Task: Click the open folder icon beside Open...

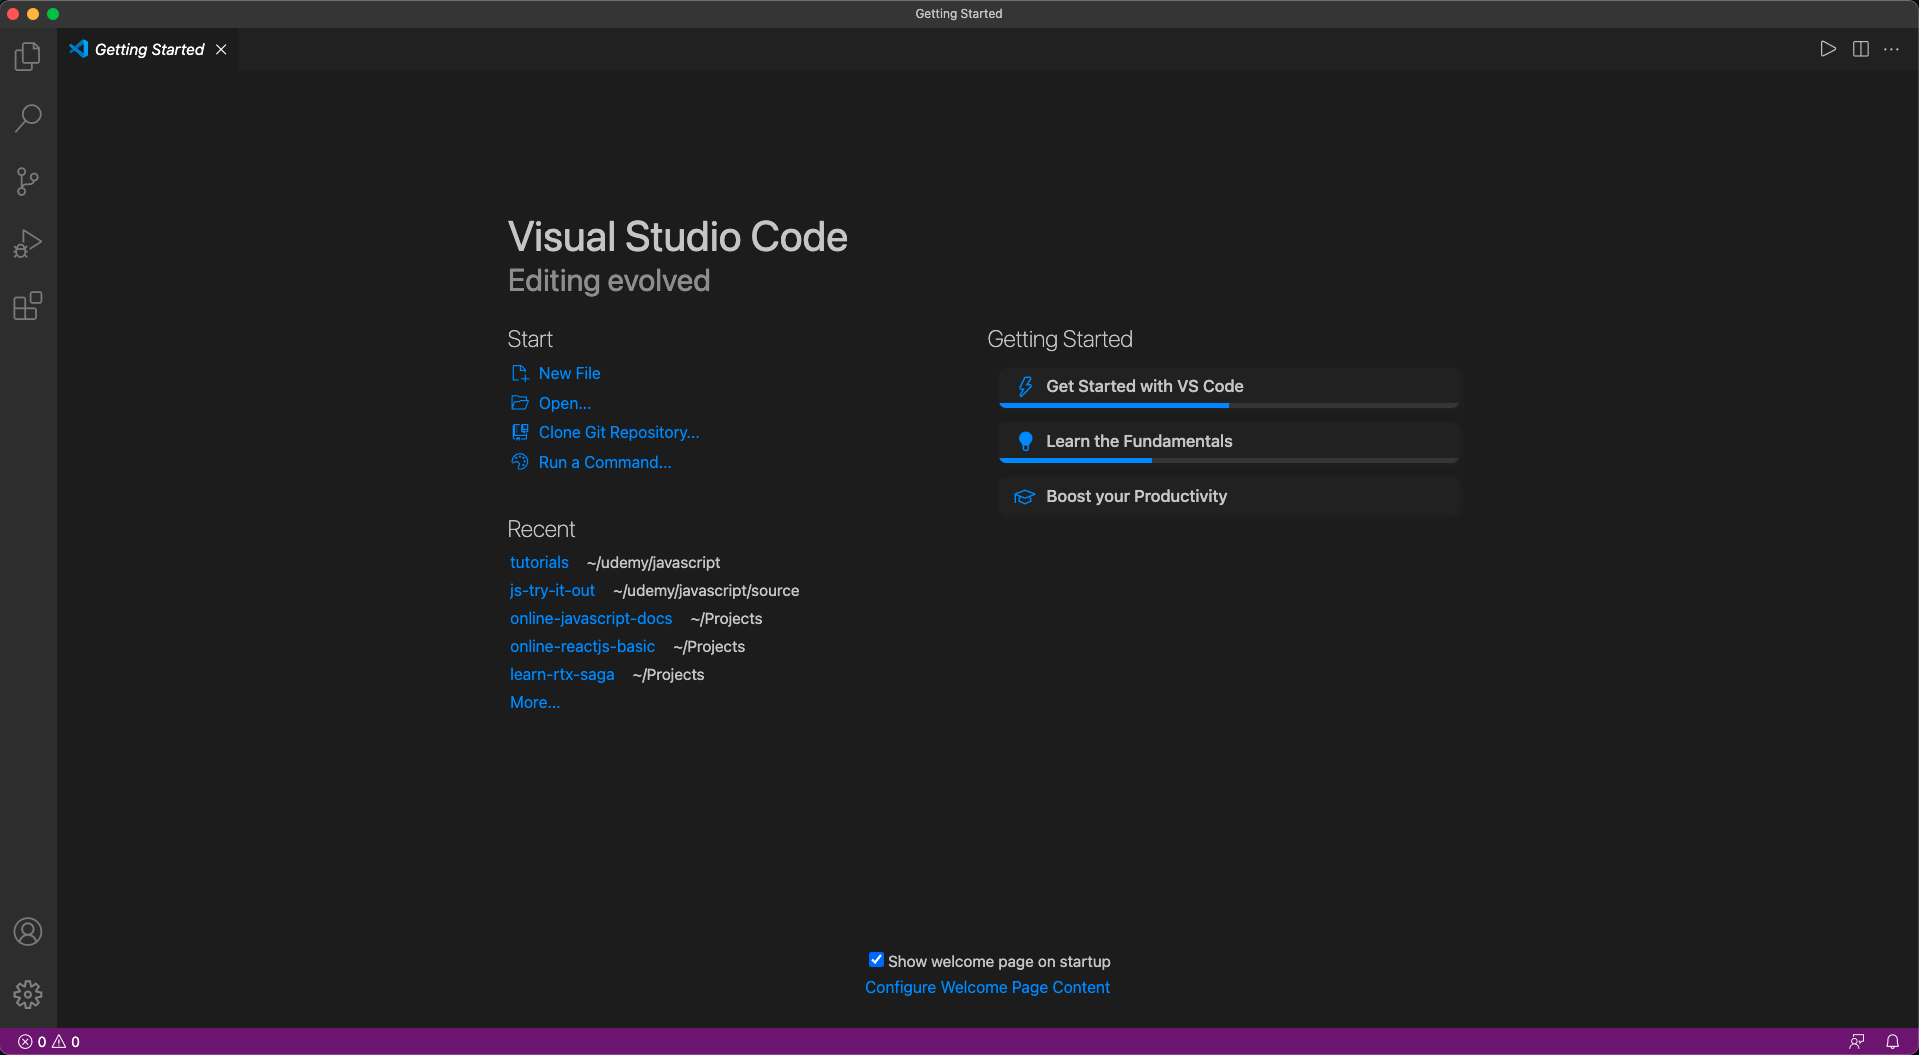Action: (520, 403)
